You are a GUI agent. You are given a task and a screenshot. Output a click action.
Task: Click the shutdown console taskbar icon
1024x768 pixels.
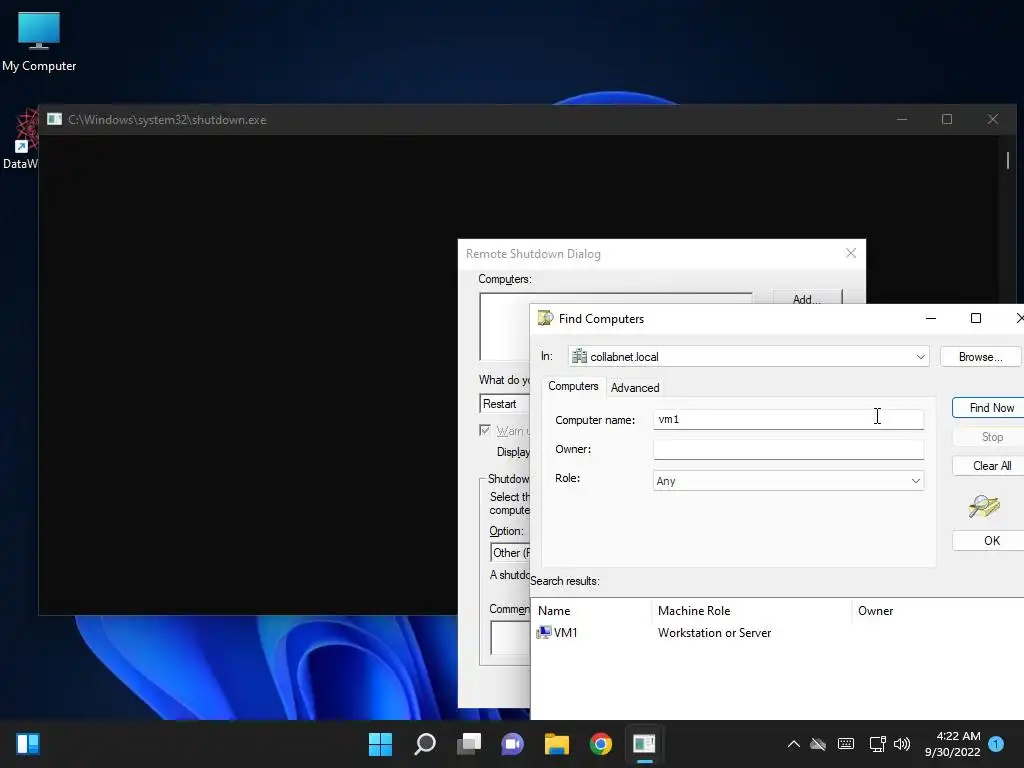point(645,744)
